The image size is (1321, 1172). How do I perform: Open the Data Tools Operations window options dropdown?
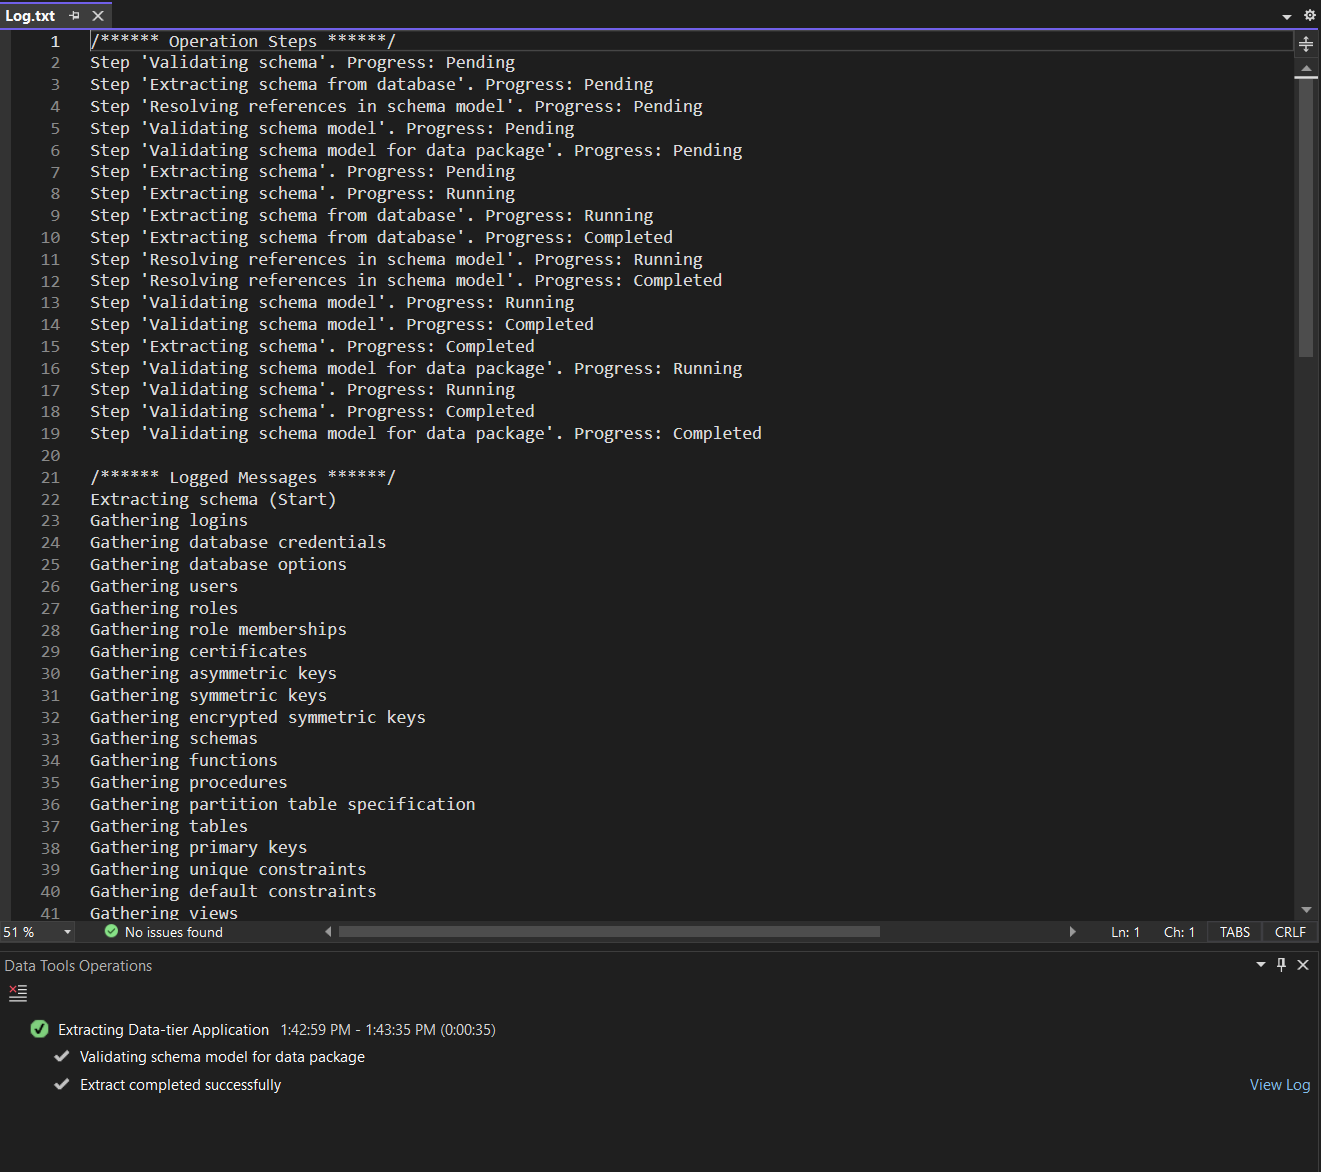[1260, 965]
